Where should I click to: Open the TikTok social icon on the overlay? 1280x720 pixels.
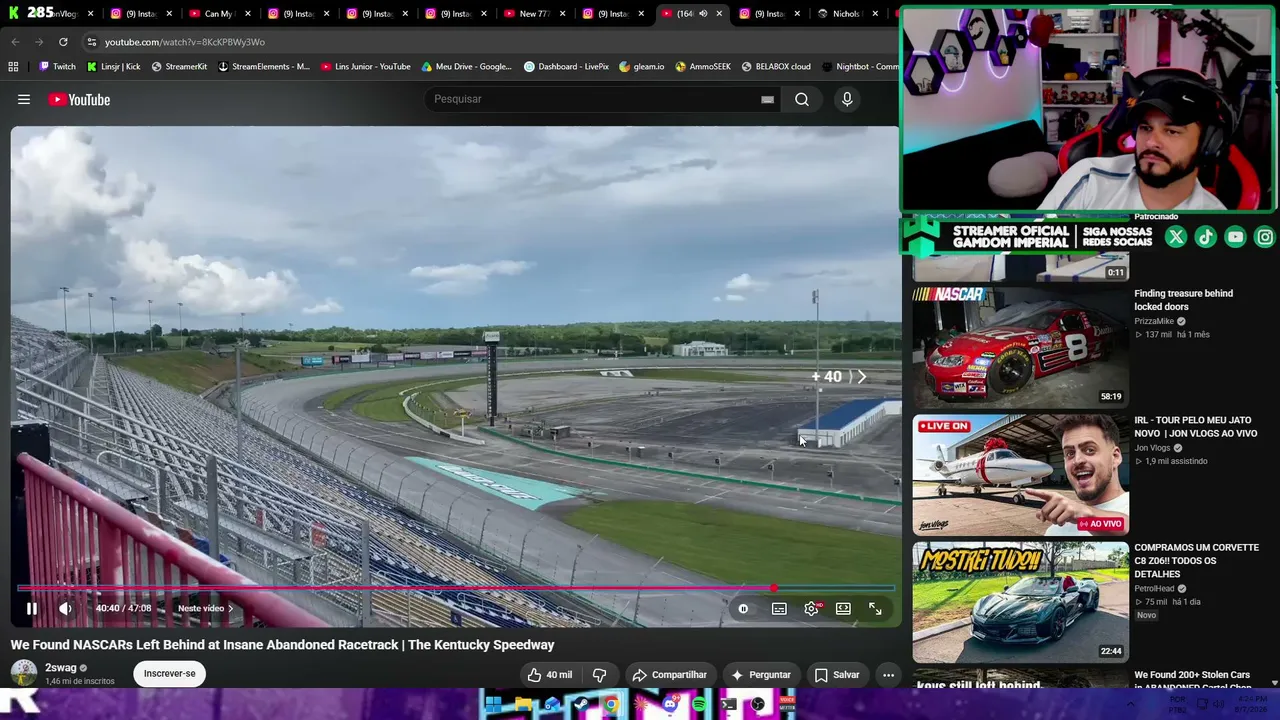(1206, 237)
